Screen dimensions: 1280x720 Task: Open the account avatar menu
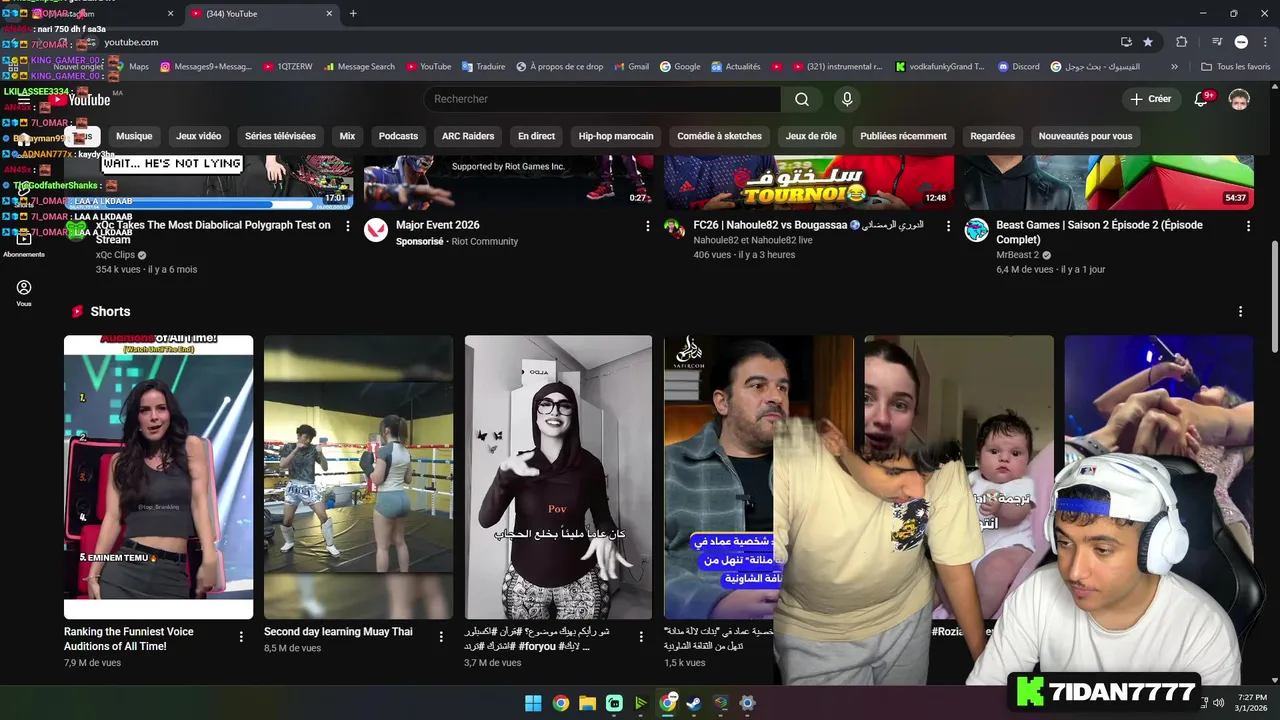click(x=1239, y=99)
